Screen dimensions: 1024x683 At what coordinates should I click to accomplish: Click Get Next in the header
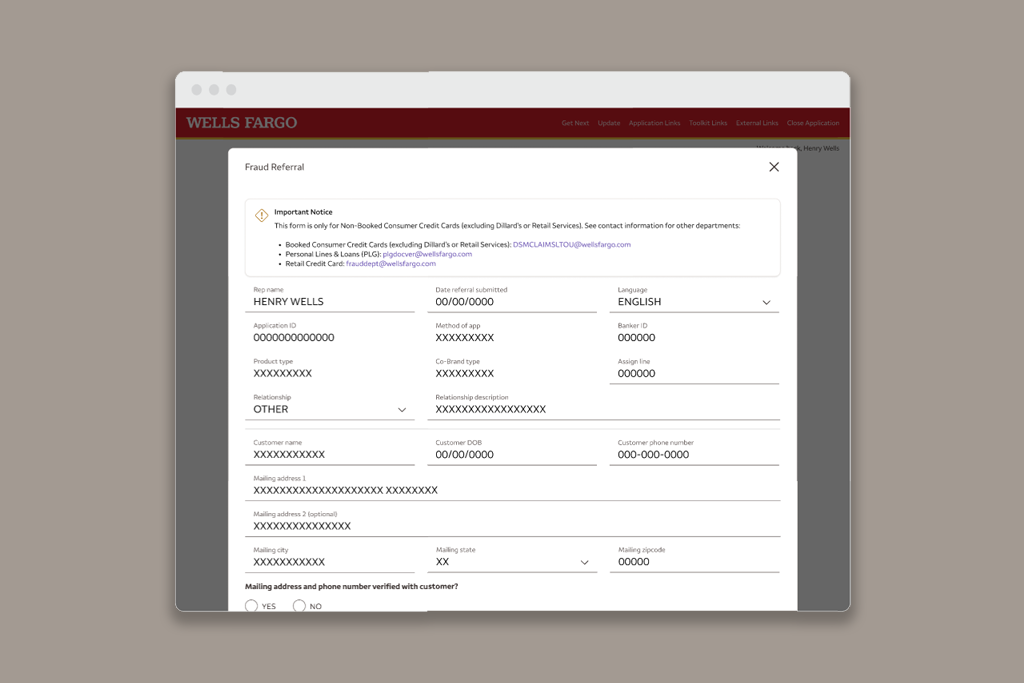(x=575, y=123)
